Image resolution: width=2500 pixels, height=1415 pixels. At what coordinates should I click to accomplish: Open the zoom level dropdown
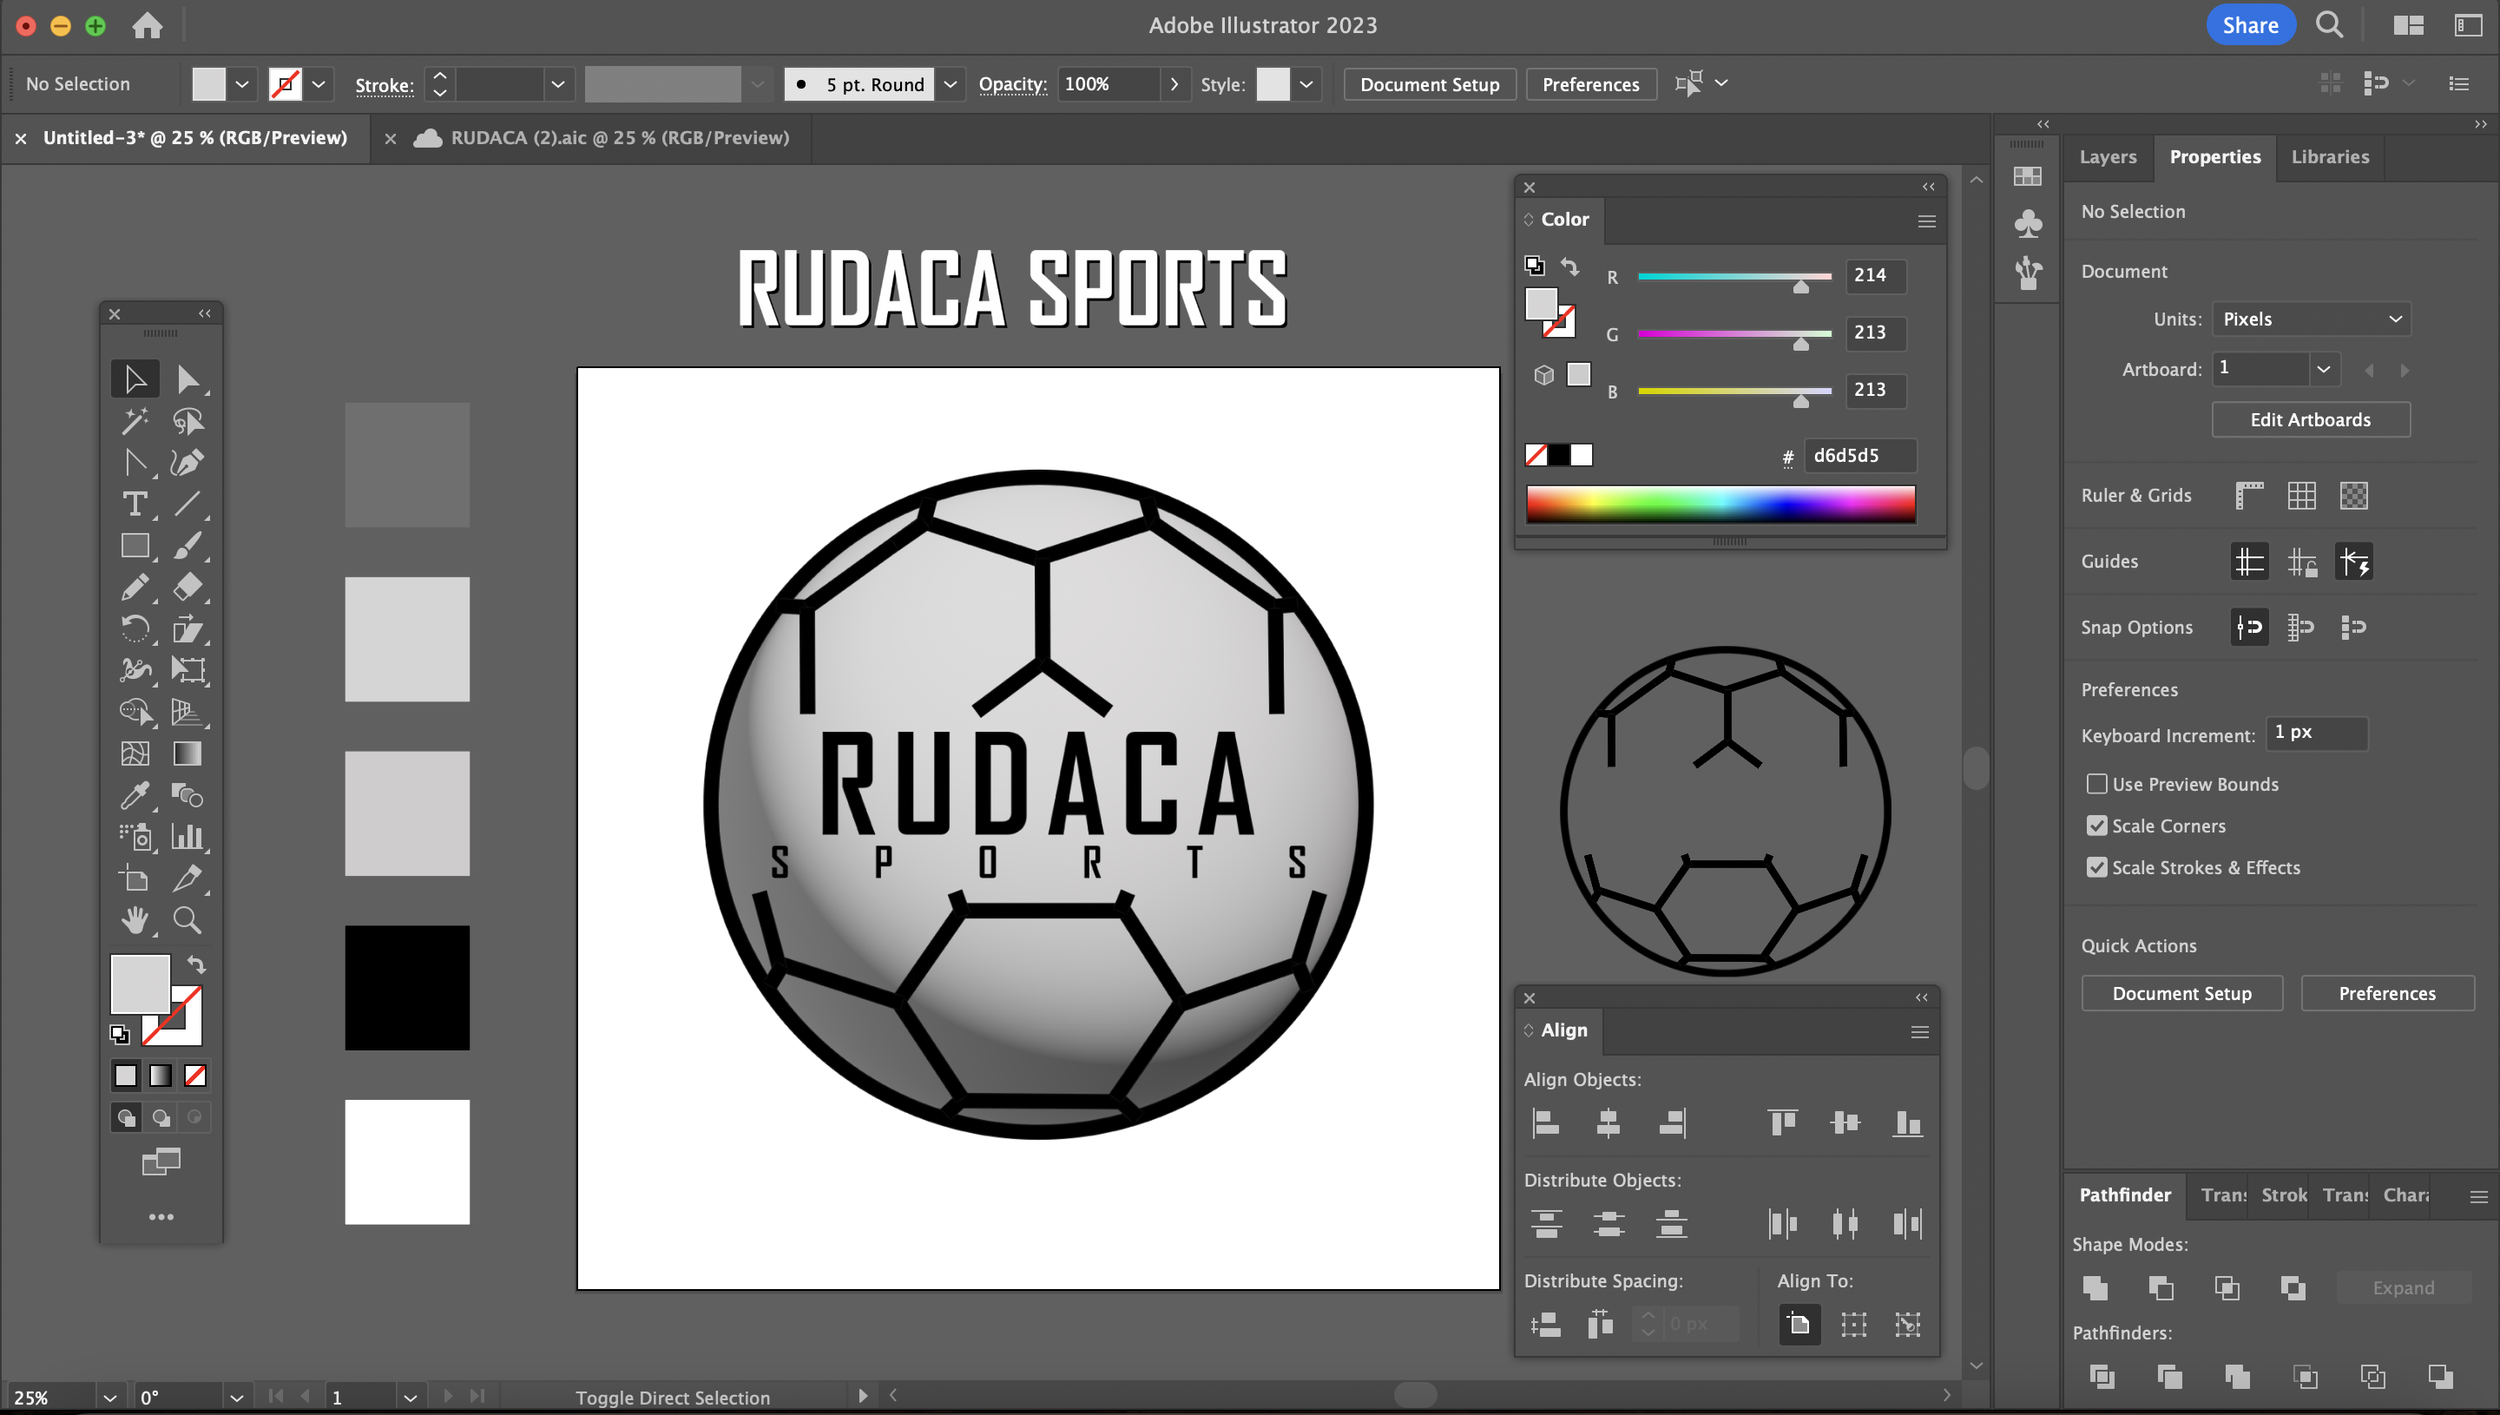[110, 1397]
